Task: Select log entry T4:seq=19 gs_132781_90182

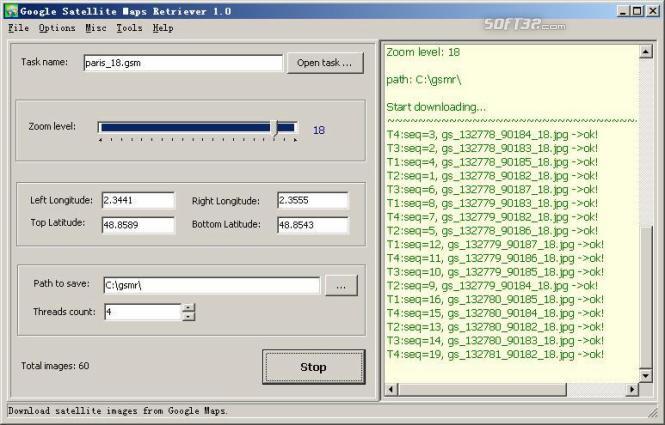Action: click(495, 354)
